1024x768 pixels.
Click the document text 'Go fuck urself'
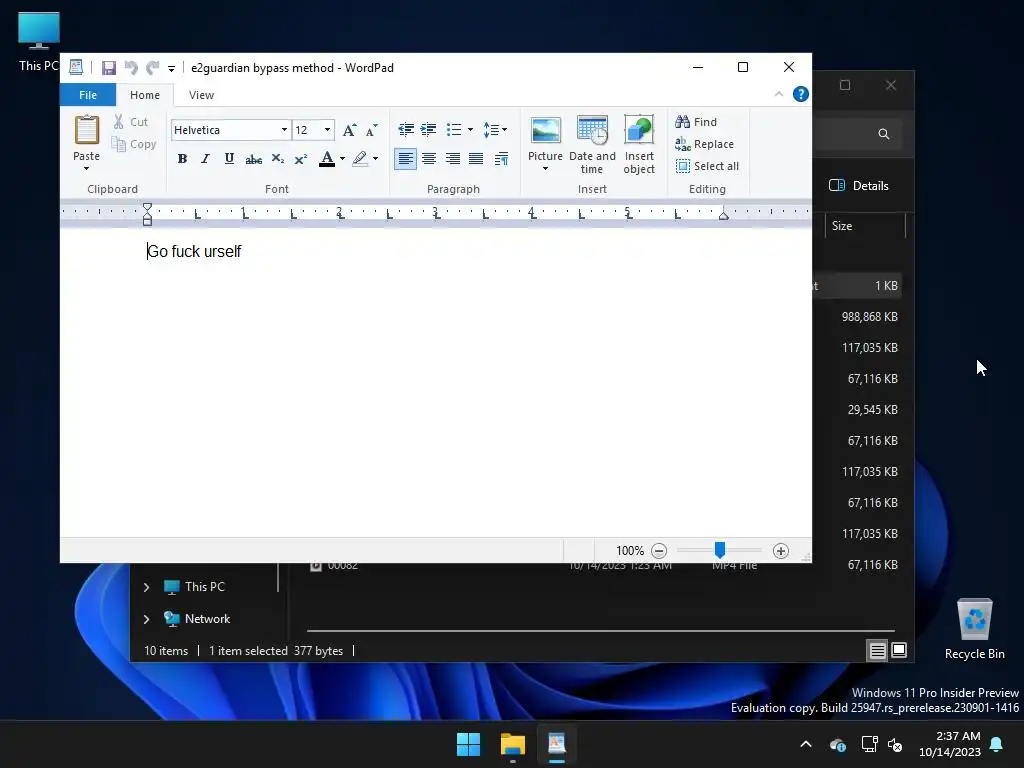[x=194, y=251]
